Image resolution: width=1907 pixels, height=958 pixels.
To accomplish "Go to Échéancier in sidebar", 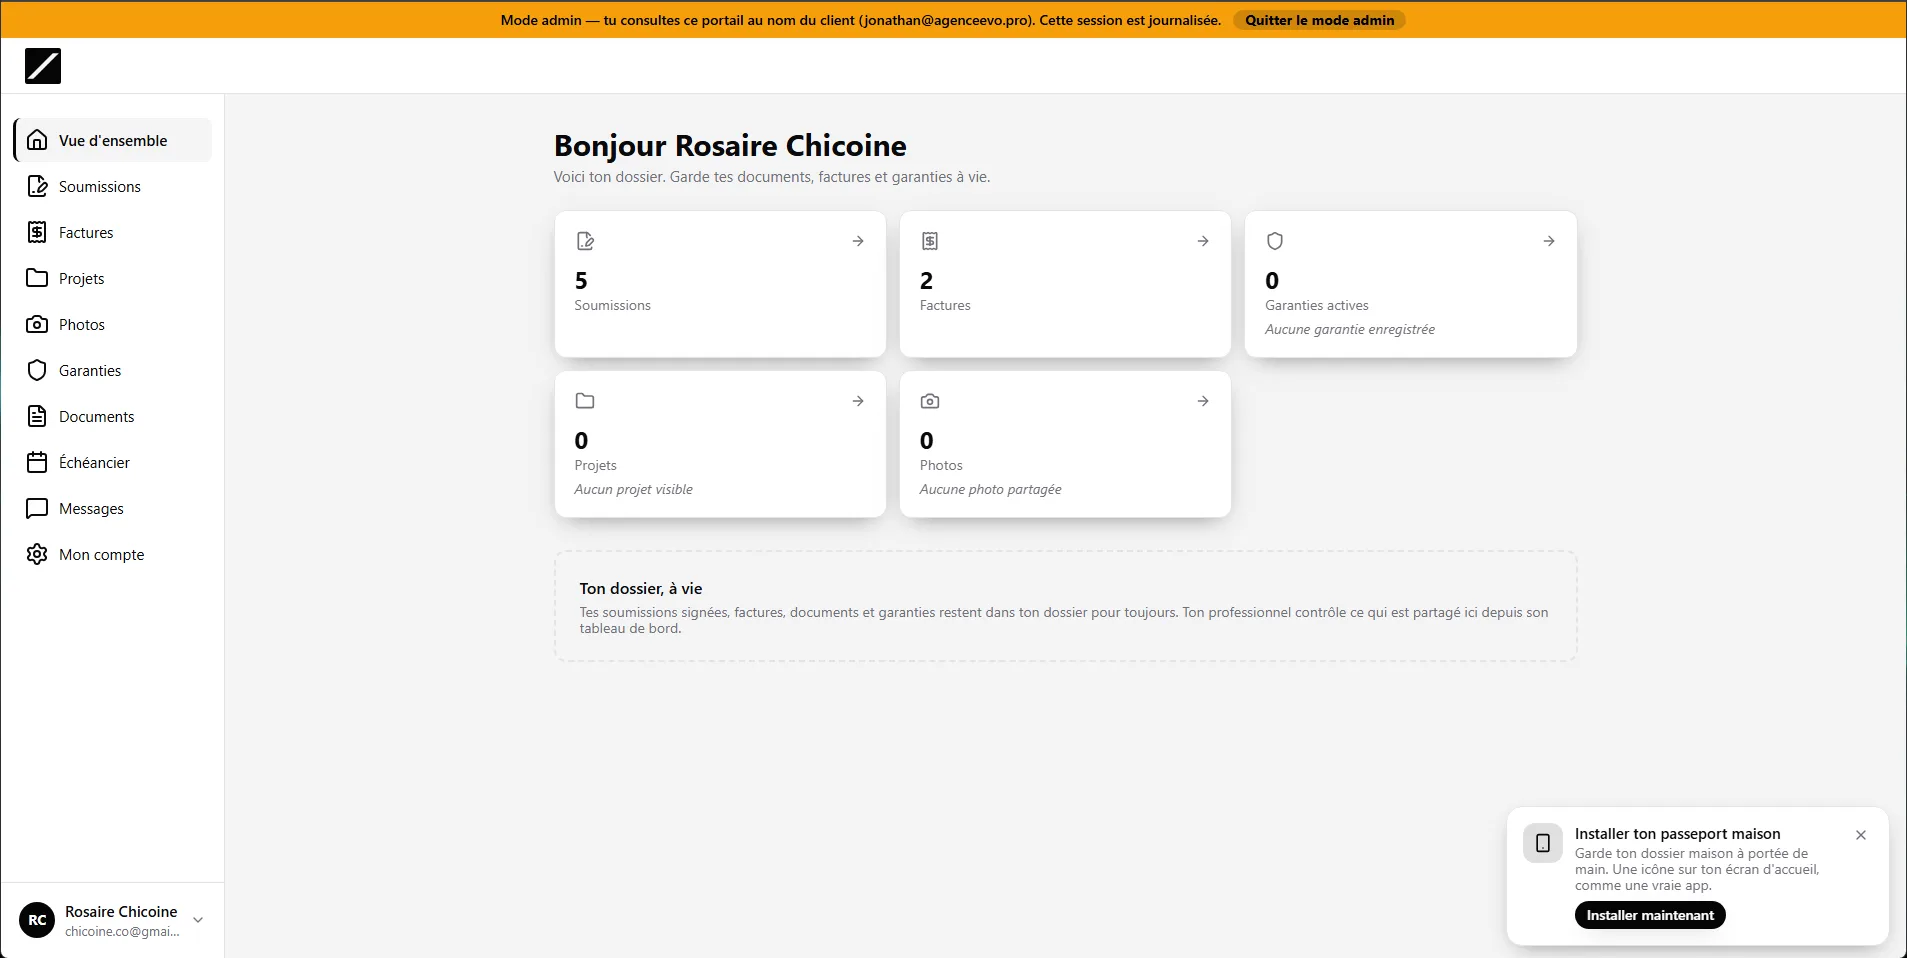I will click(x=113, y=462).
